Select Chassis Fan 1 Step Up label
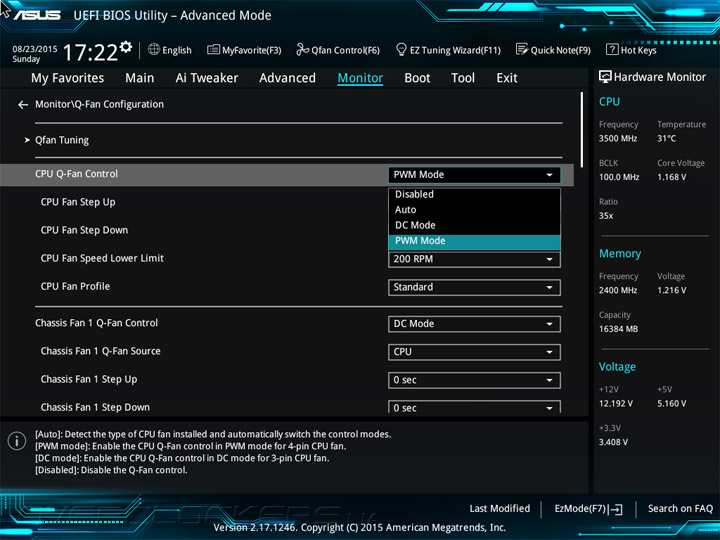 [89, 380]
